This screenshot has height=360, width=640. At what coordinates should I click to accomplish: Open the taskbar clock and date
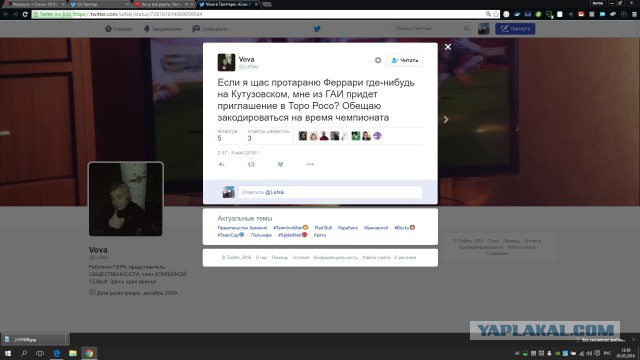625,353
